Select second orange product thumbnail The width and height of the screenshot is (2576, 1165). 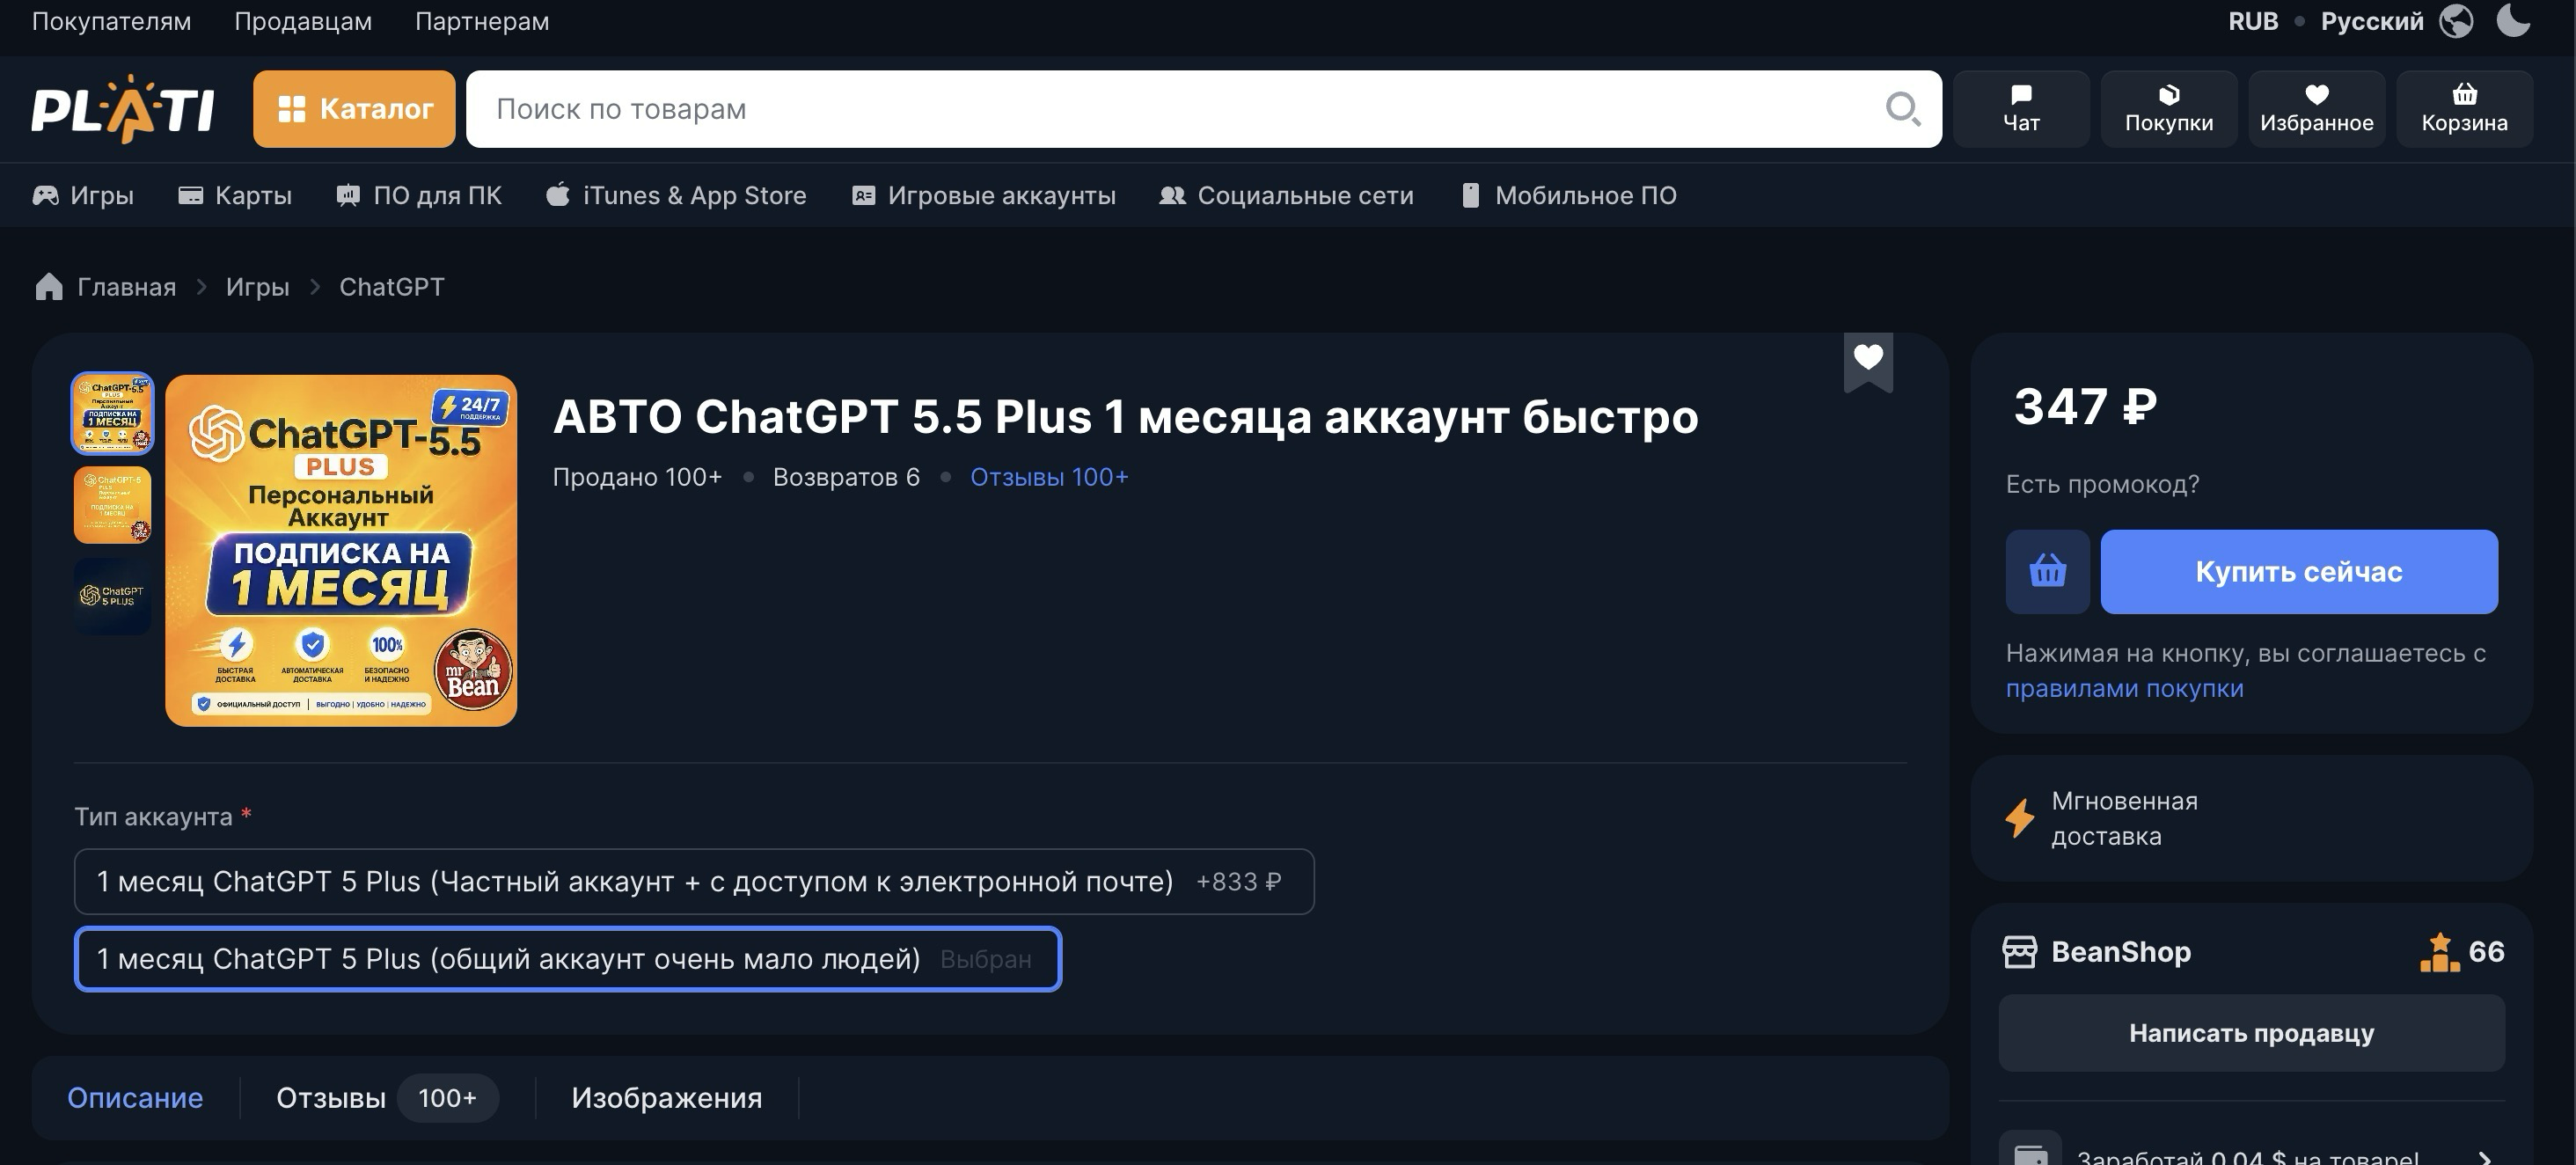[112, 505]
